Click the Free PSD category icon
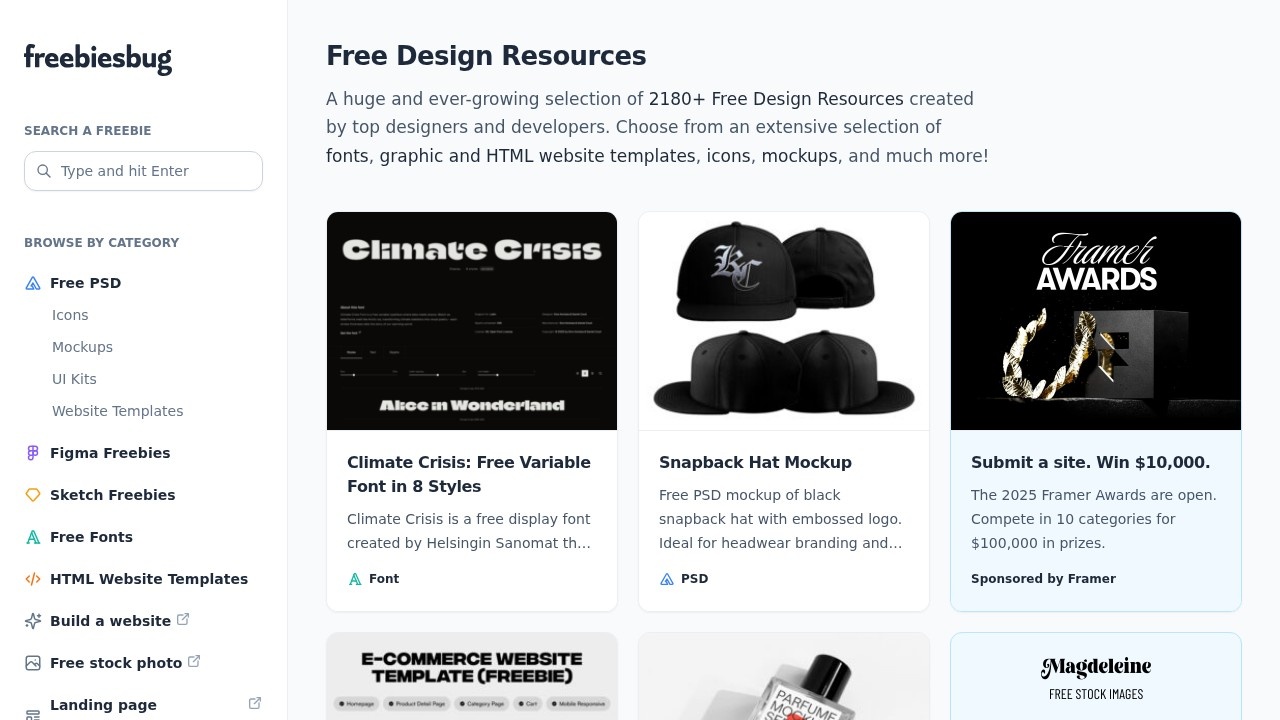The width and height of the screenshot is (1280, 720). tap(33, 283)
